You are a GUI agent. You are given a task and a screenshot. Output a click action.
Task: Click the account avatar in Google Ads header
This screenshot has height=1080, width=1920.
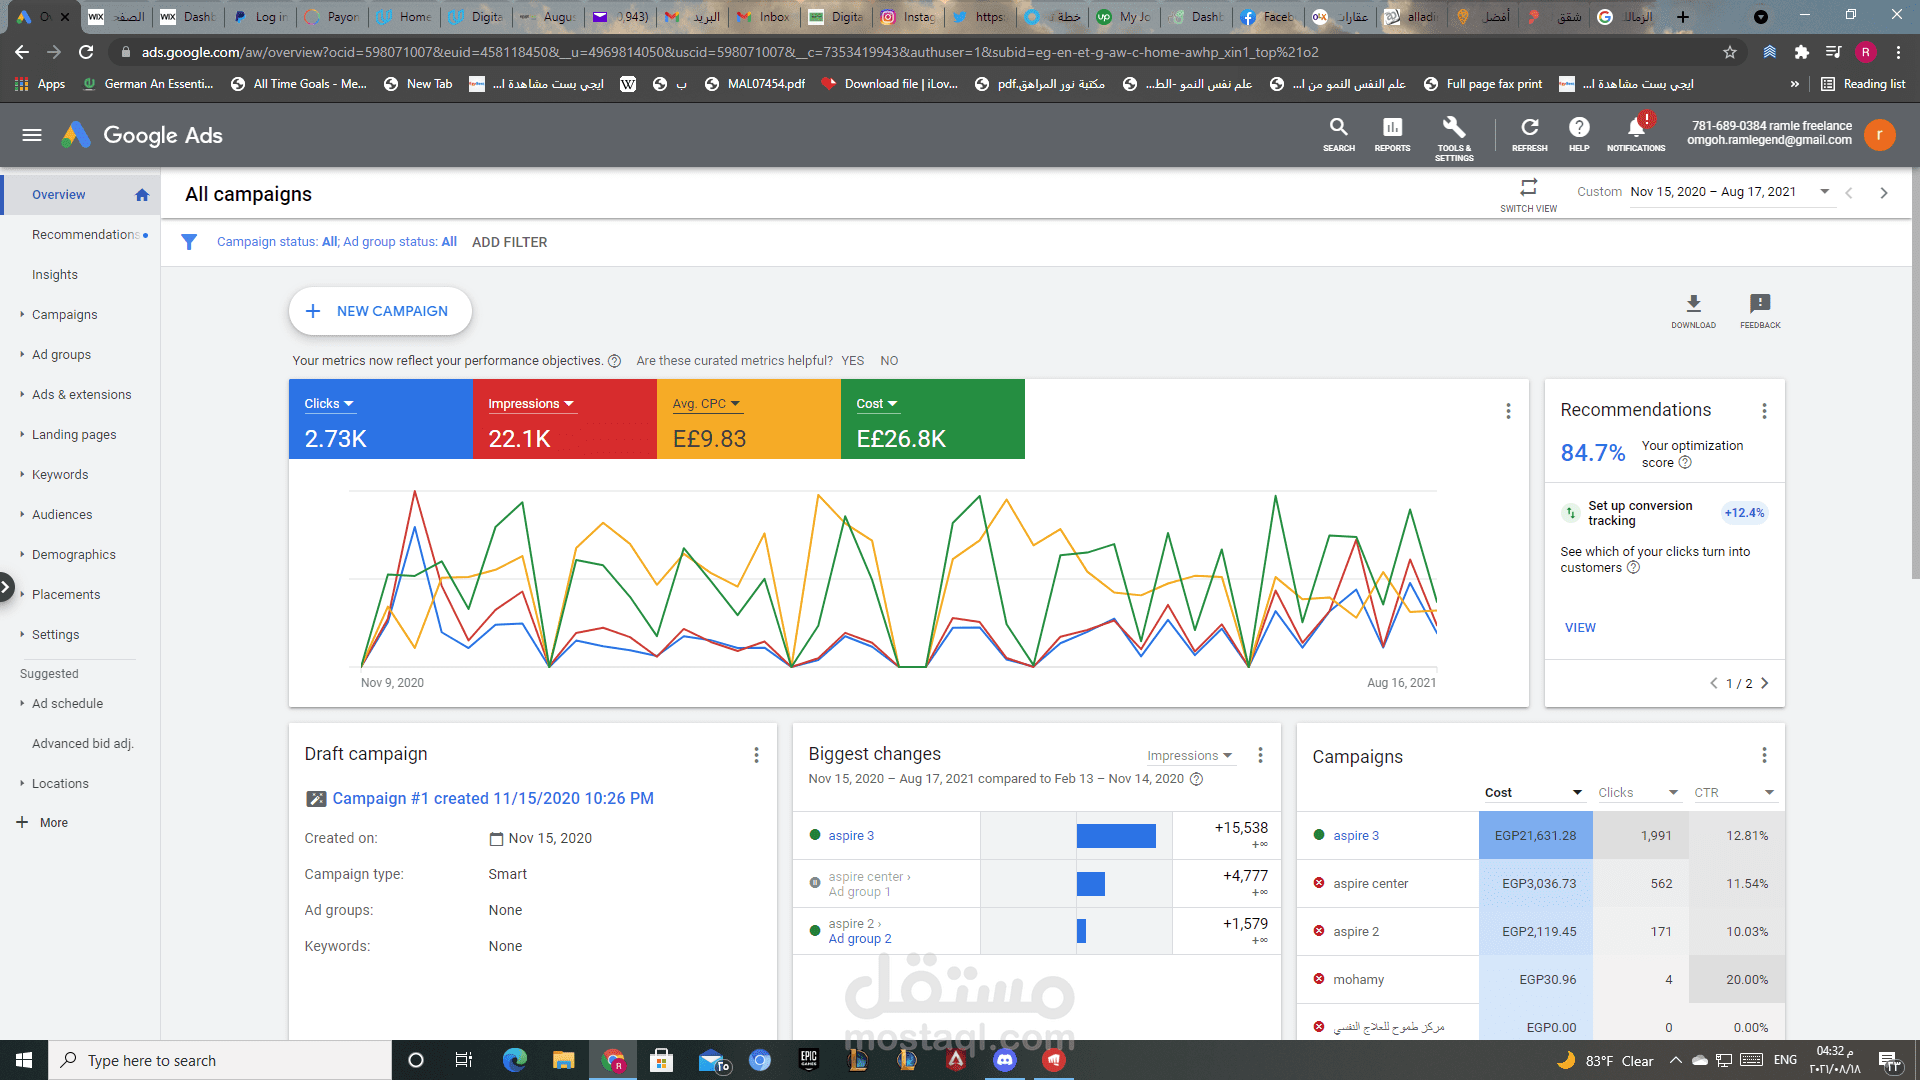pyautogui.click(x=1880, y=134)
